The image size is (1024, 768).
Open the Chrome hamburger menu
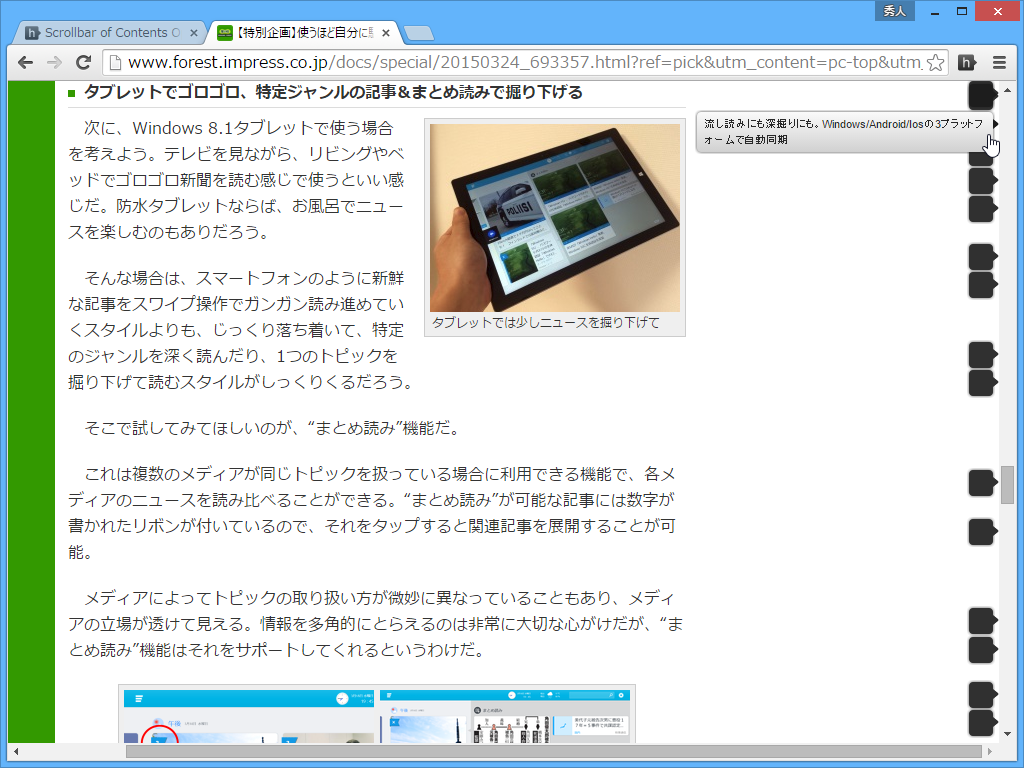pyautogui.click(x=999, y=62)
